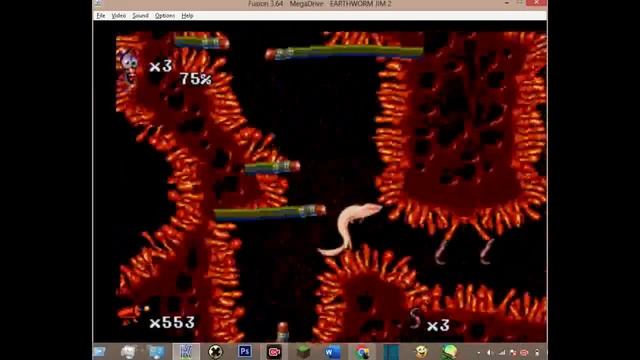Click the green bubbles taskbar icon

pyautogui.click(x=449, y=351)
